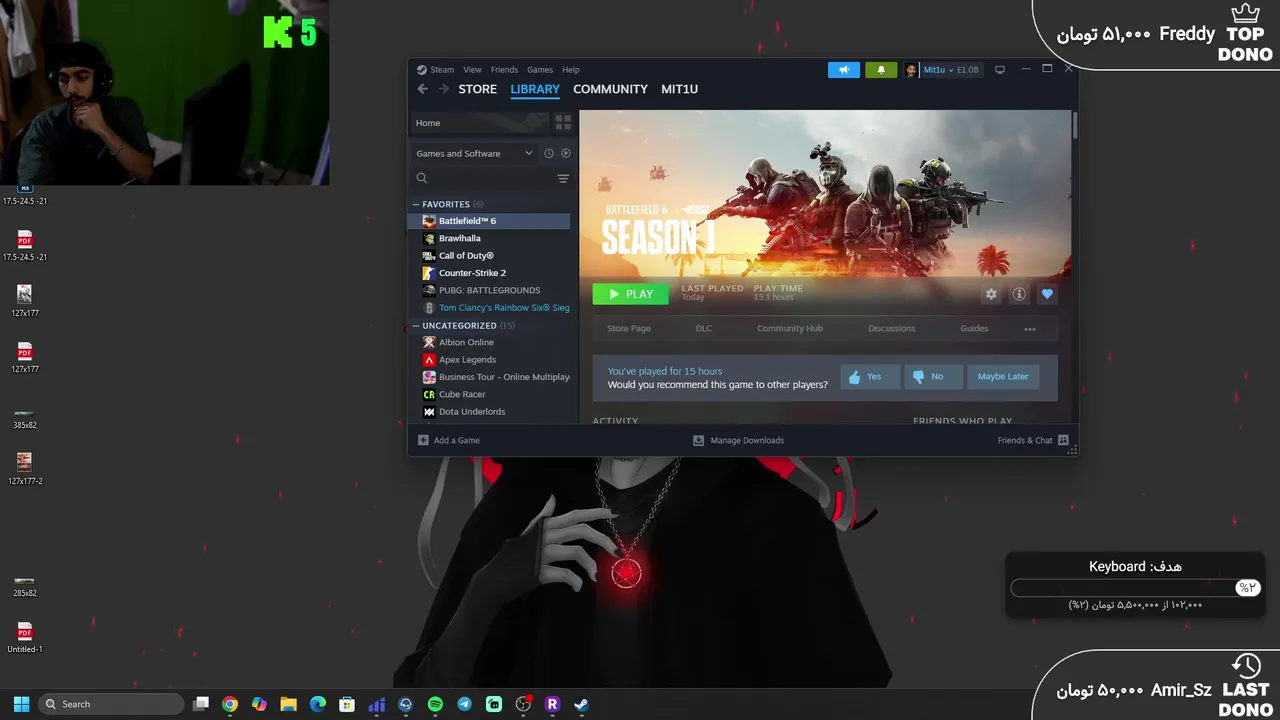Screen dimensions: 1280x720
Task: Switch to Big Picture mode icon
Action: [999, 70]
